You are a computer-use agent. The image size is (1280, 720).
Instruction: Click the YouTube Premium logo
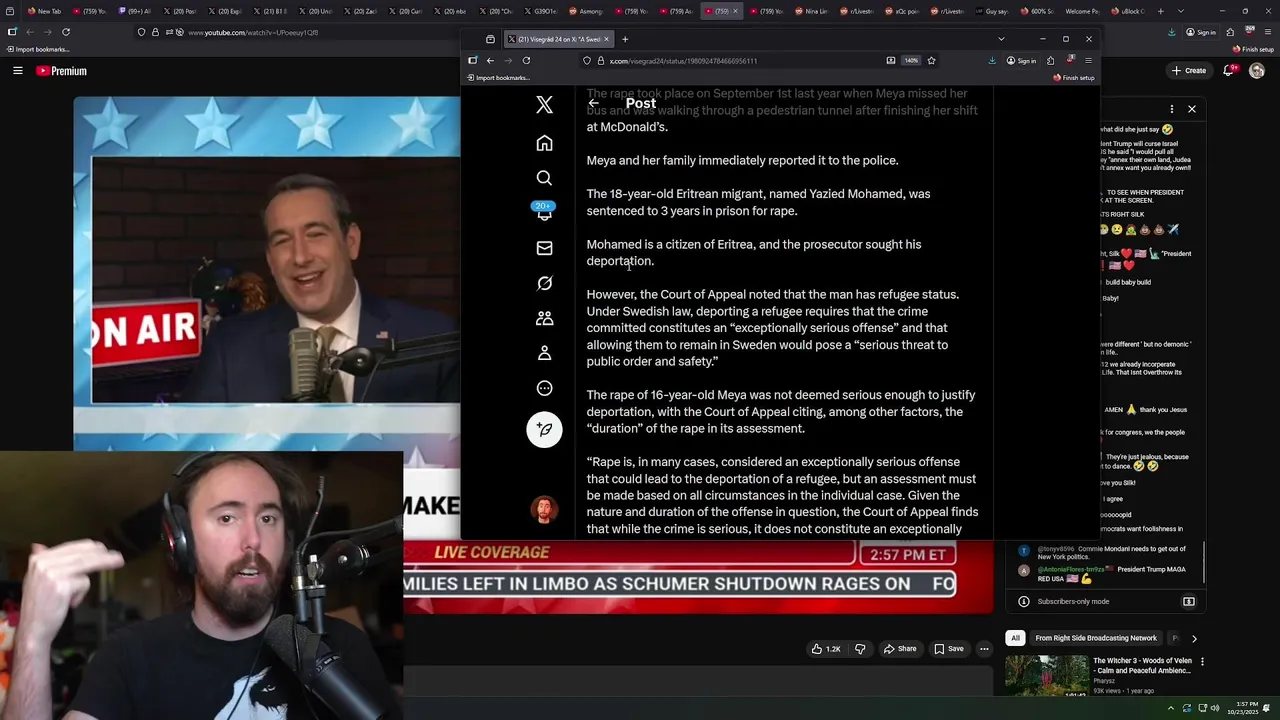62,70
